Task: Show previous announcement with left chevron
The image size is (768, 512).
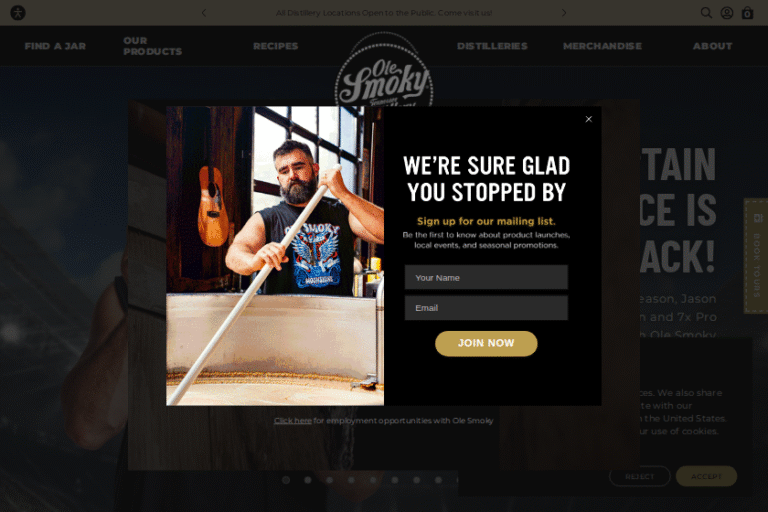Action: [204, 13]
